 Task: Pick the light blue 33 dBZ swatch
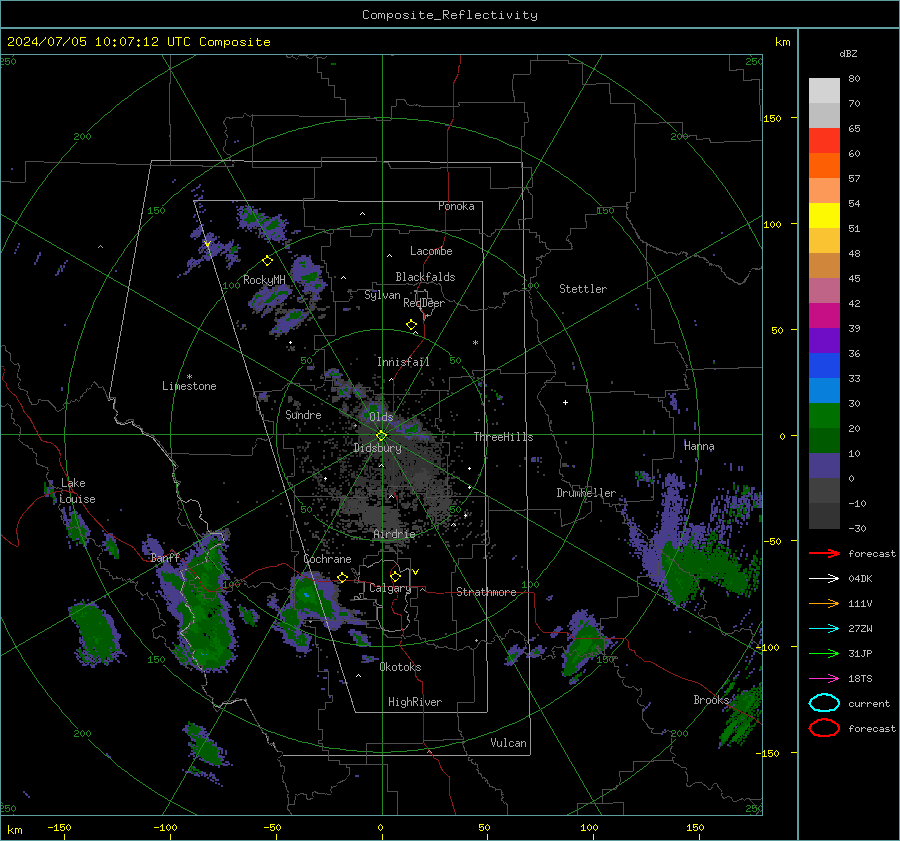[x=824, y=390]
